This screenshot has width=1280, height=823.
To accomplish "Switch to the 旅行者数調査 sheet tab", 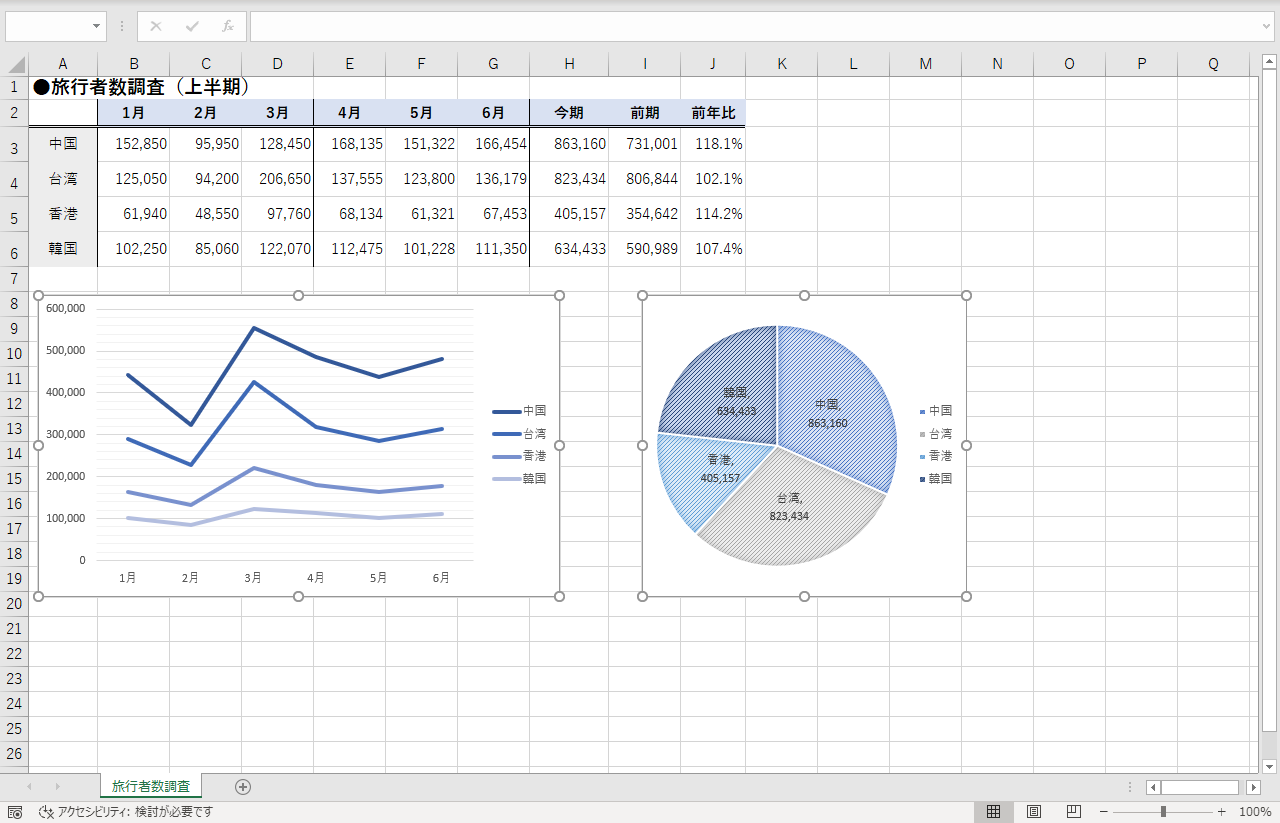I will point(151,786).
